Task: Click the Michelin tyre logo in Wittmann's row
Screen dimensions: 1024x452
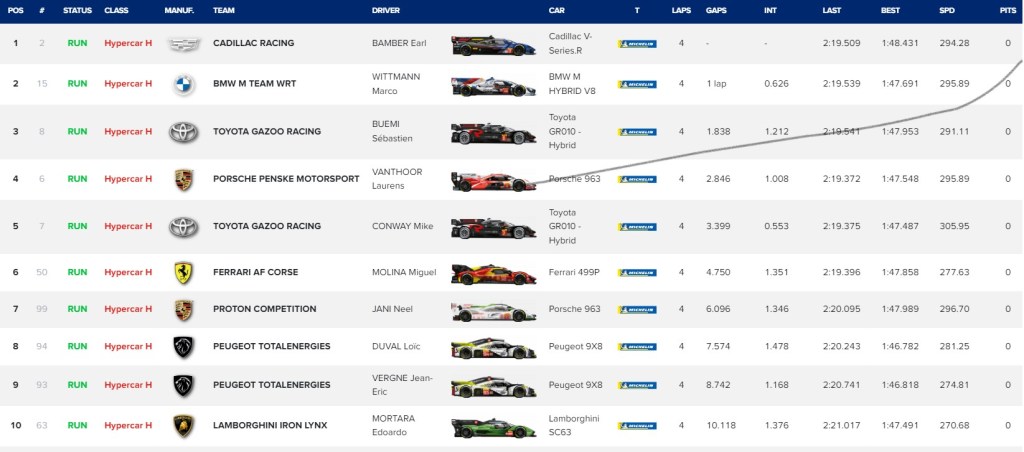Action: (637, 84)
